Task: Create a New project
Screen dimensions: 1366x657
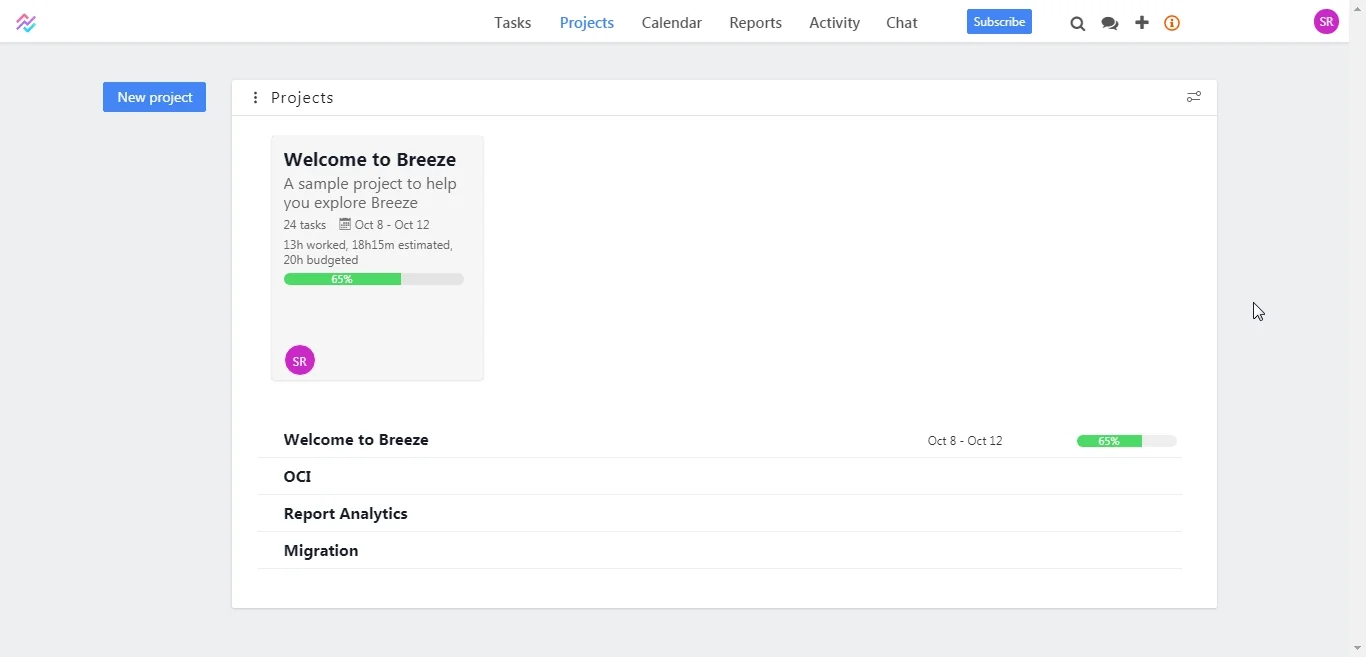Action: coord(154,97)
